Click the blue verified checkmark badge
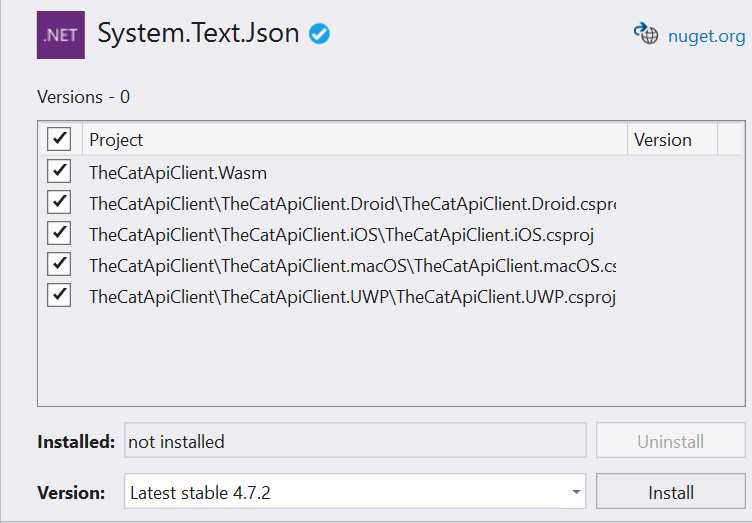 click(319, 34)
